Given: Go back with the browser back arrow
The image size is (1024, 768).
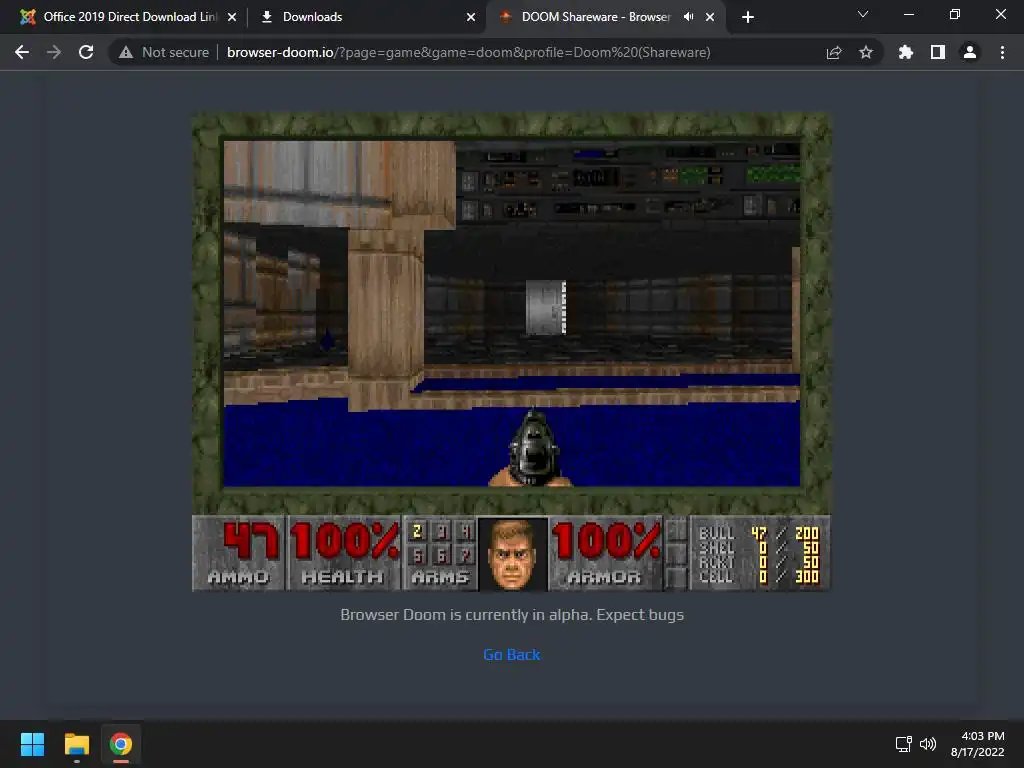Looking at the screenshot, I should click(x=22, y=52).
